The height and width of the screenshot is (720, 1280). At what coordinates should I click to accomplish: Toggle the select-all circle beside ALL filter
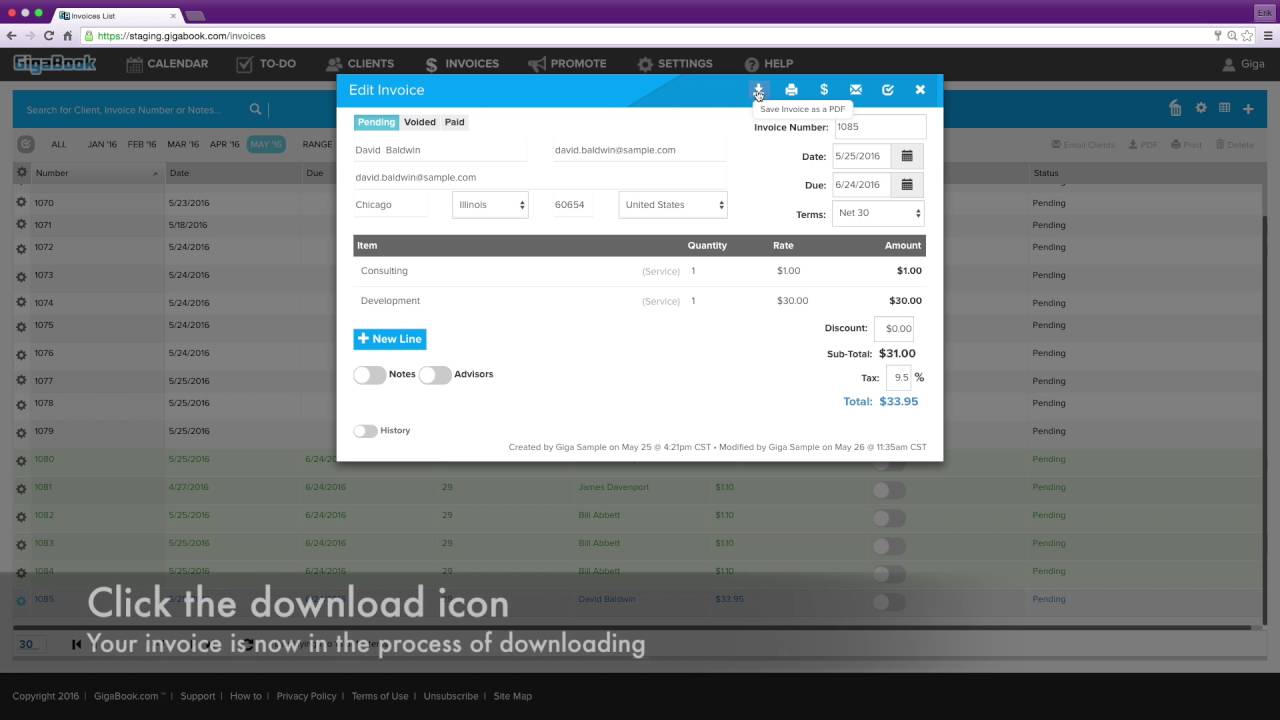point(26,144)
